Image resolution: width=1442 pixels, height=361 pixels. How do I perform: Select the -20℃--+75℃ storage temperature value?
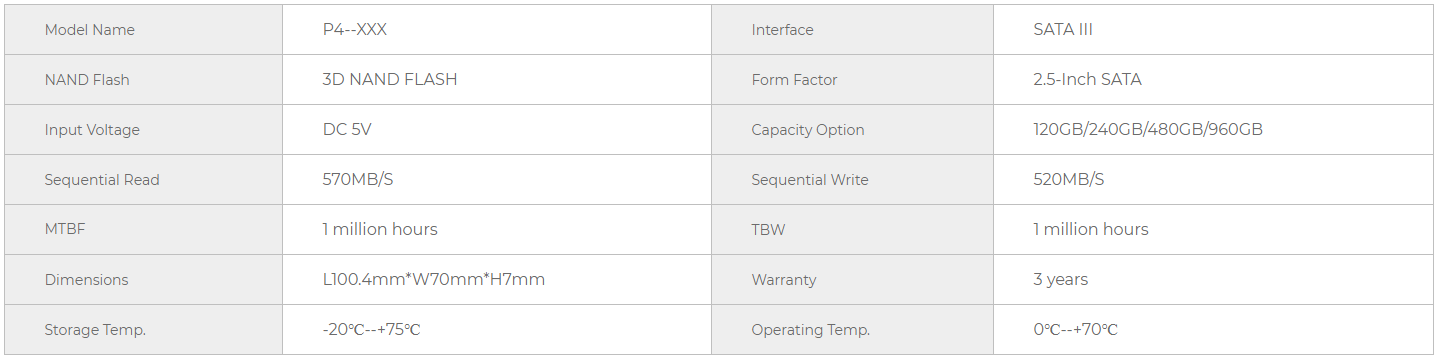(x=371, y=330)
